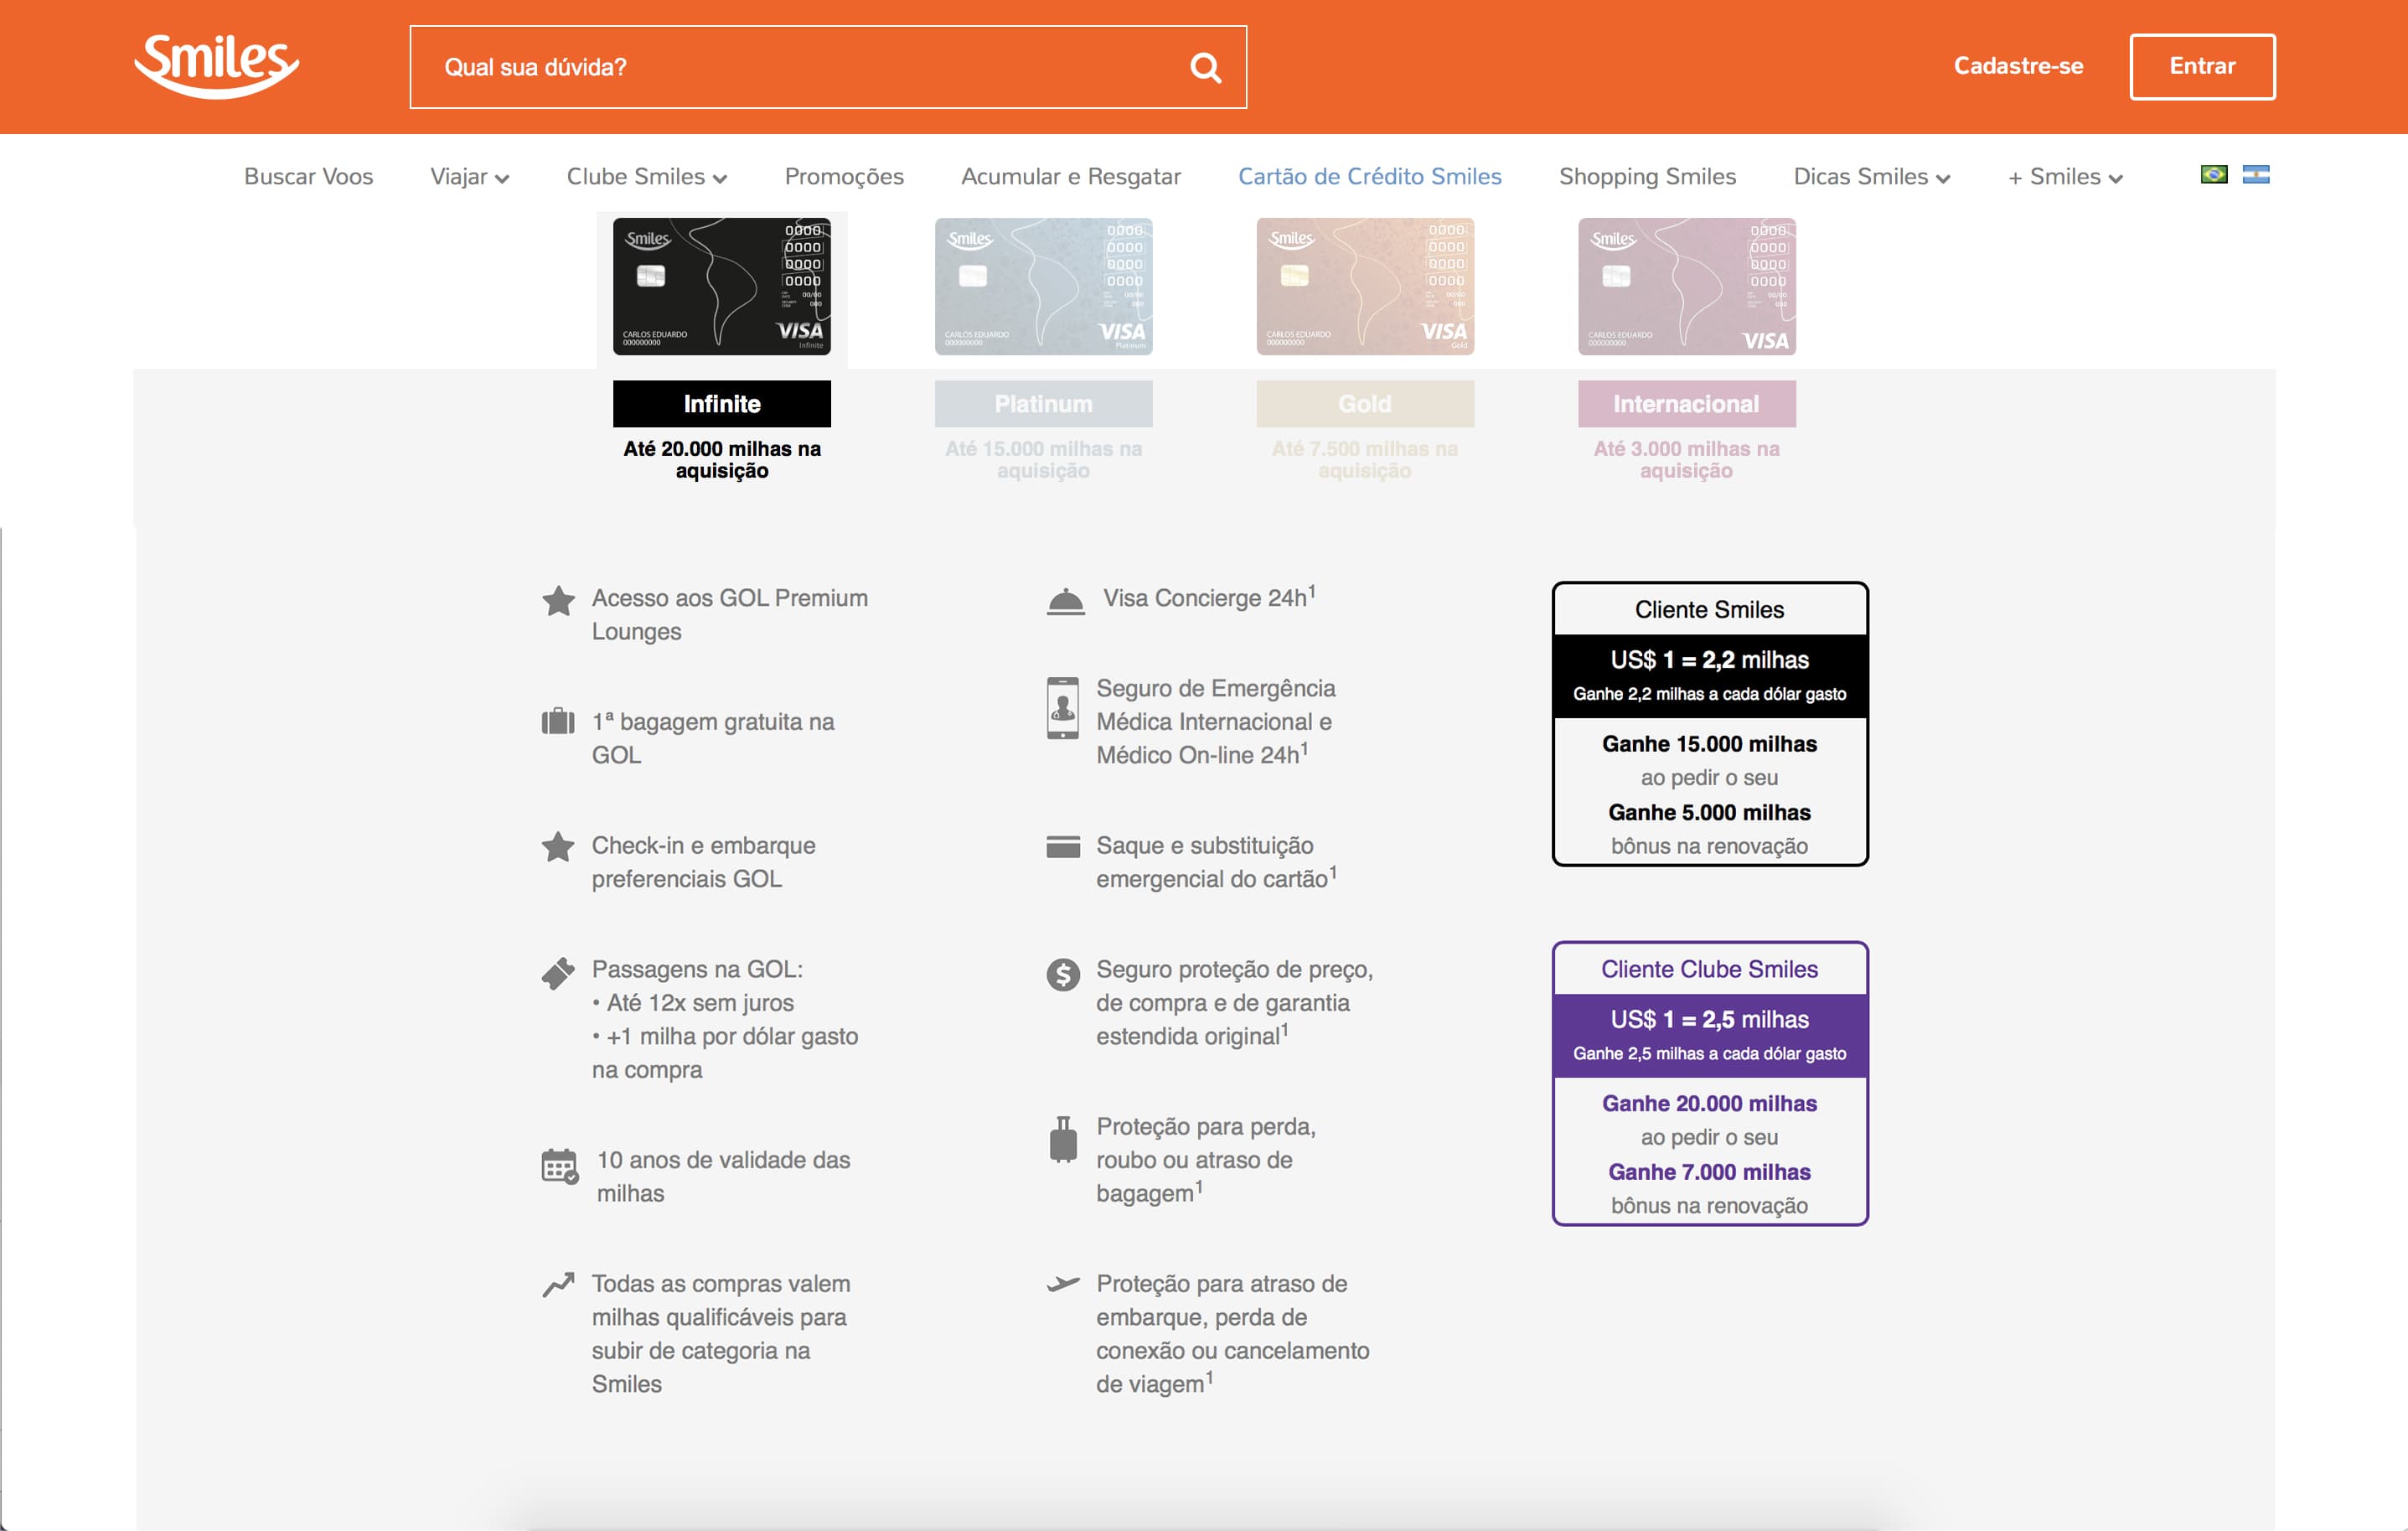Click the suitcase icon beside 1ª bagagem gratuita

[x=558, y=721]
